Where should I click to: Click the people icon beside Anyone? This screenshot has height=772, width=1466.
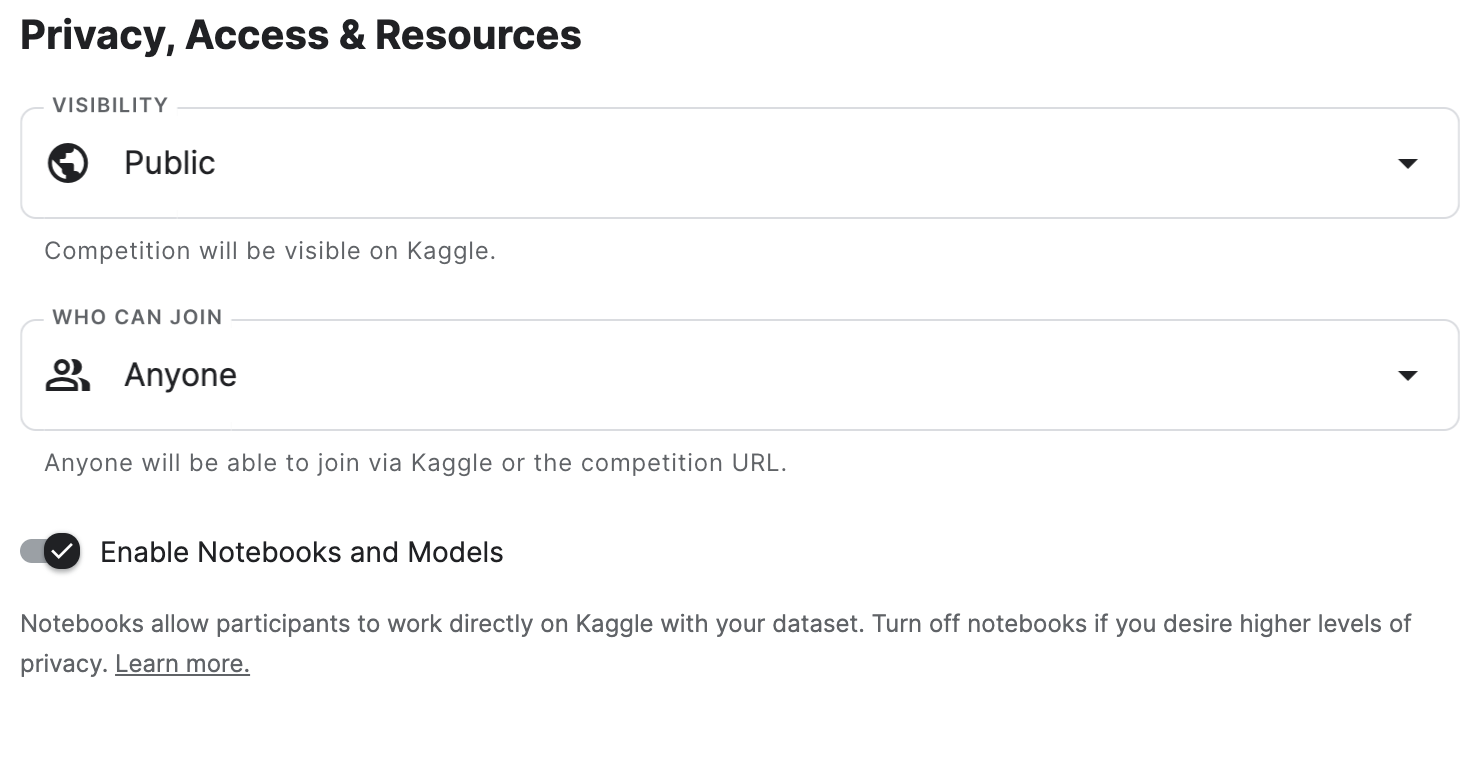tap(68, 376)
